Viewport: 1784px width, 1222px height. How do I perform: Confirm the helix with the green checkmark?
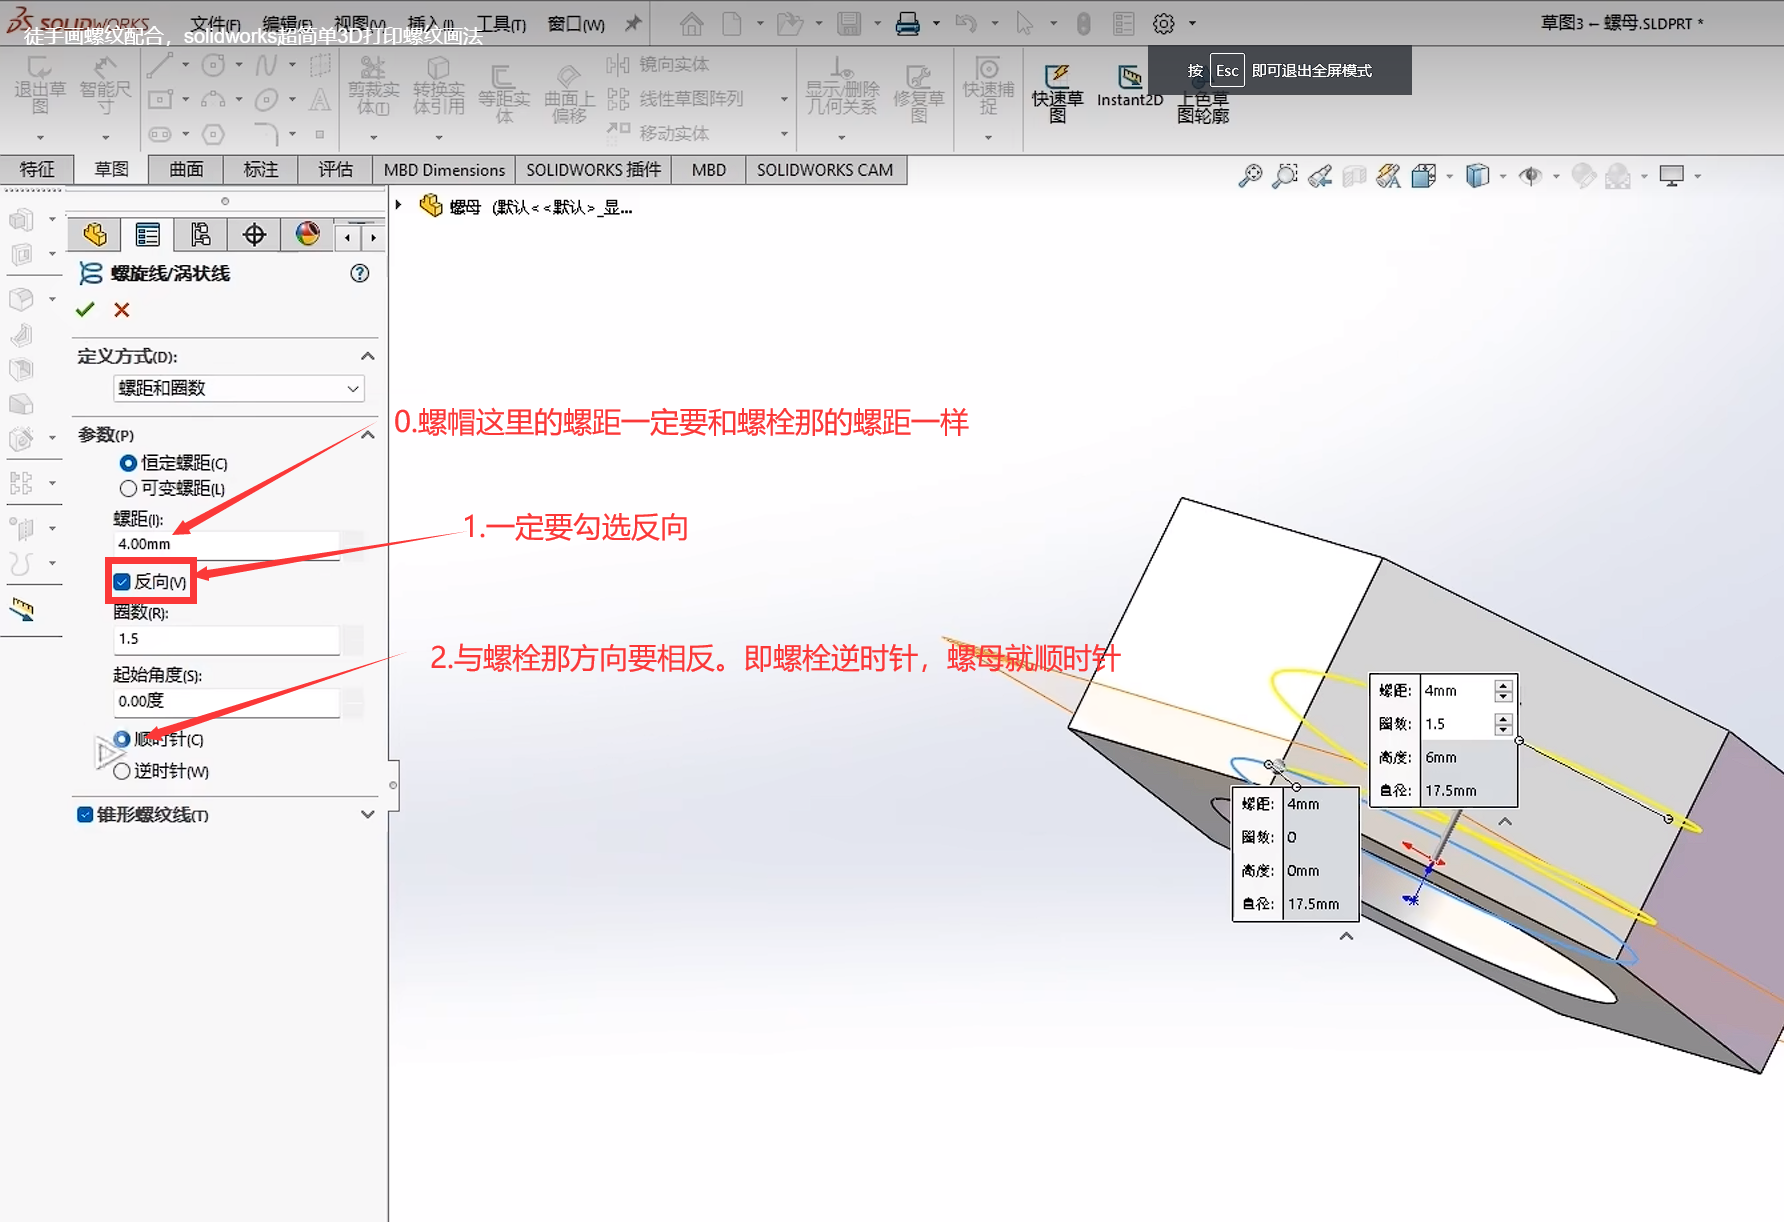[85, 310]
